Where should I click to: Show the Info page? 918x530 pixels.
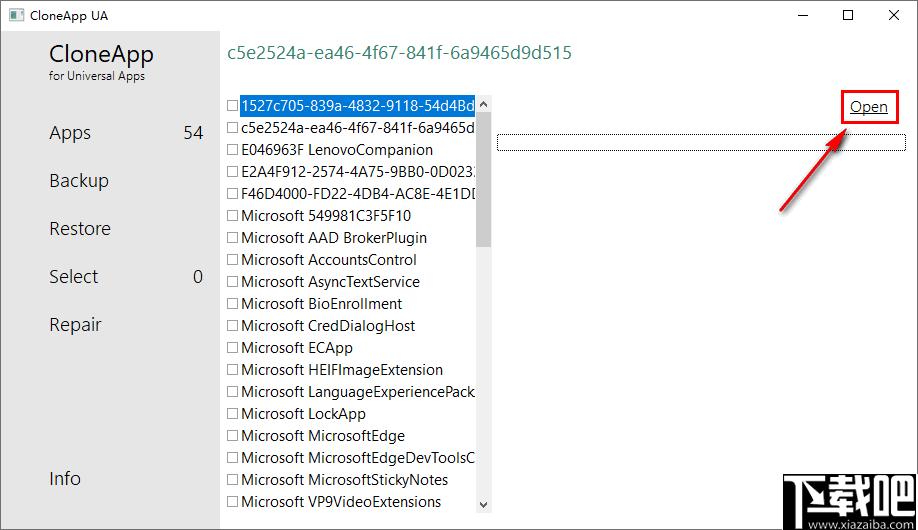(65, 478)
